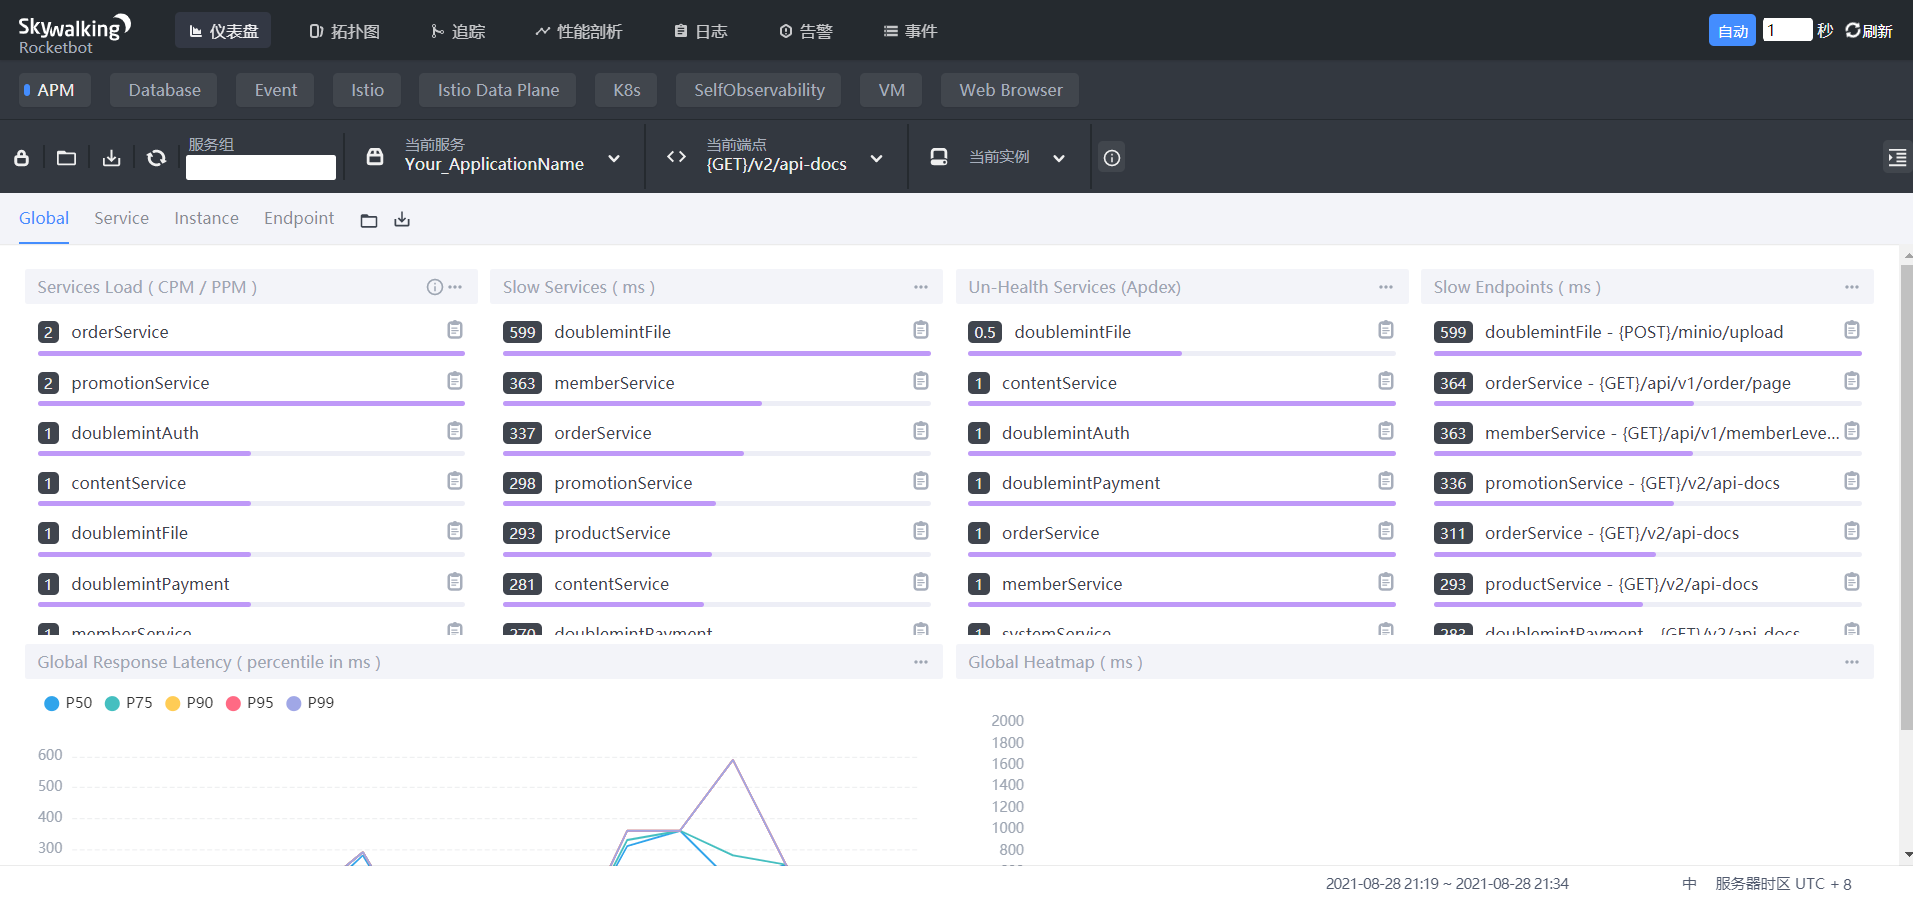
Task: Toggle the auto refresh button
Action: pyautogui.click(x=1731, y=31)
